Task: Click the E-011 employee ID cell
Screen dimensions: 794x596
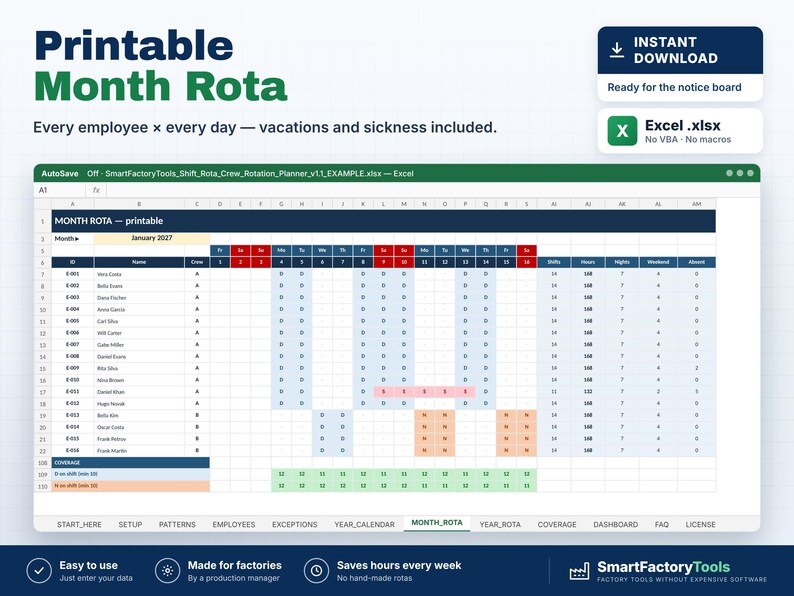Action: click(72, 392)
